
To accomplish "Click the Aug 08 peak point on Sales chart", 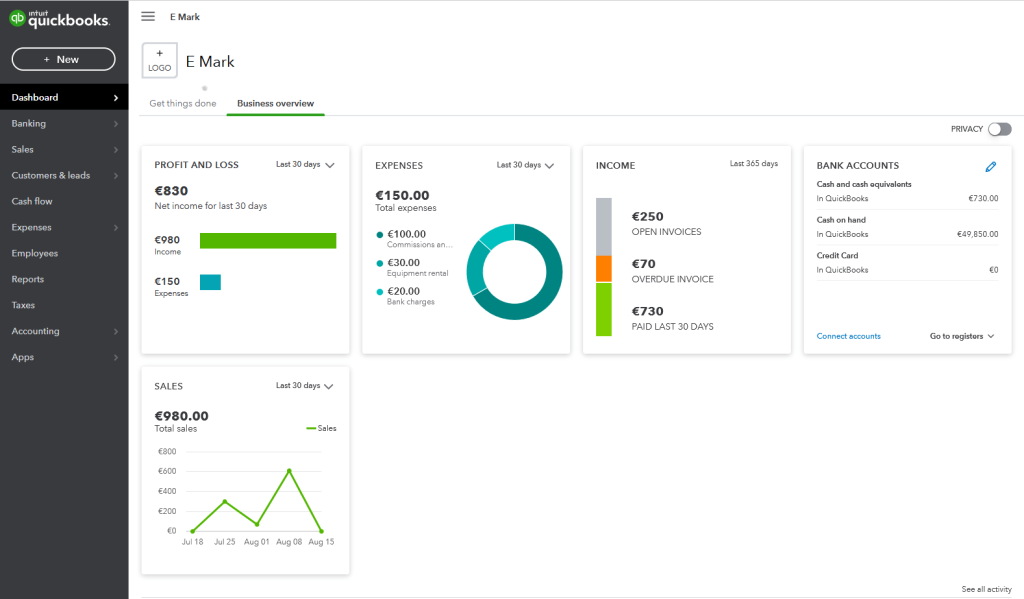I will point(289,470).
